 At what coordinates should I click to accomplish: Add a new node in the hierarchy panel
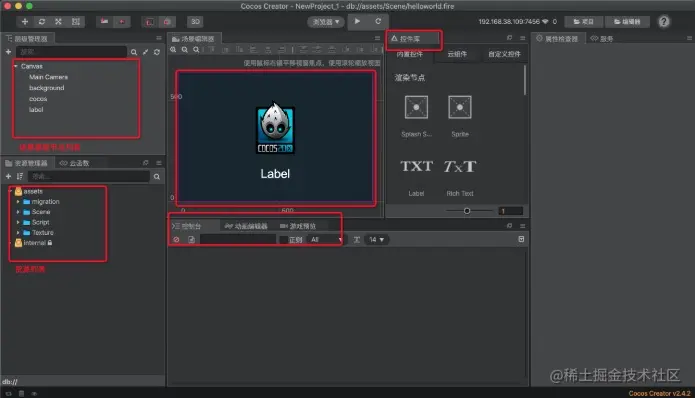(x=8, y=52)
